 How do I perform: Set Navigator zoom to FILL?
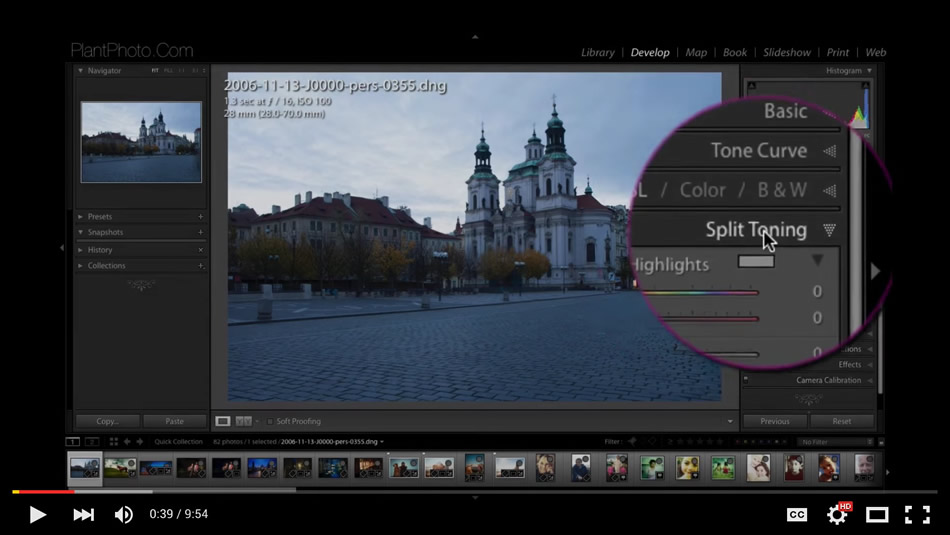point(168,70)
